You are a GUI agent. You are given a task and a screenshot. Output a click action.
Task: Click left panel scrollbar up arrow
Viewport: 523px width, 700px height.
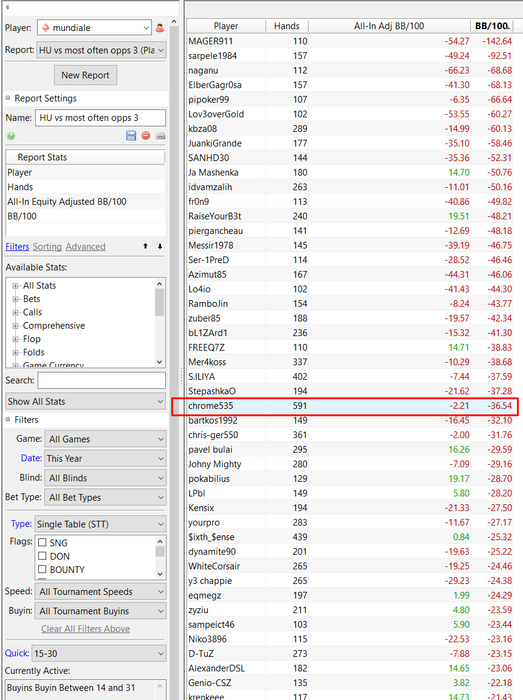[174, 21]
